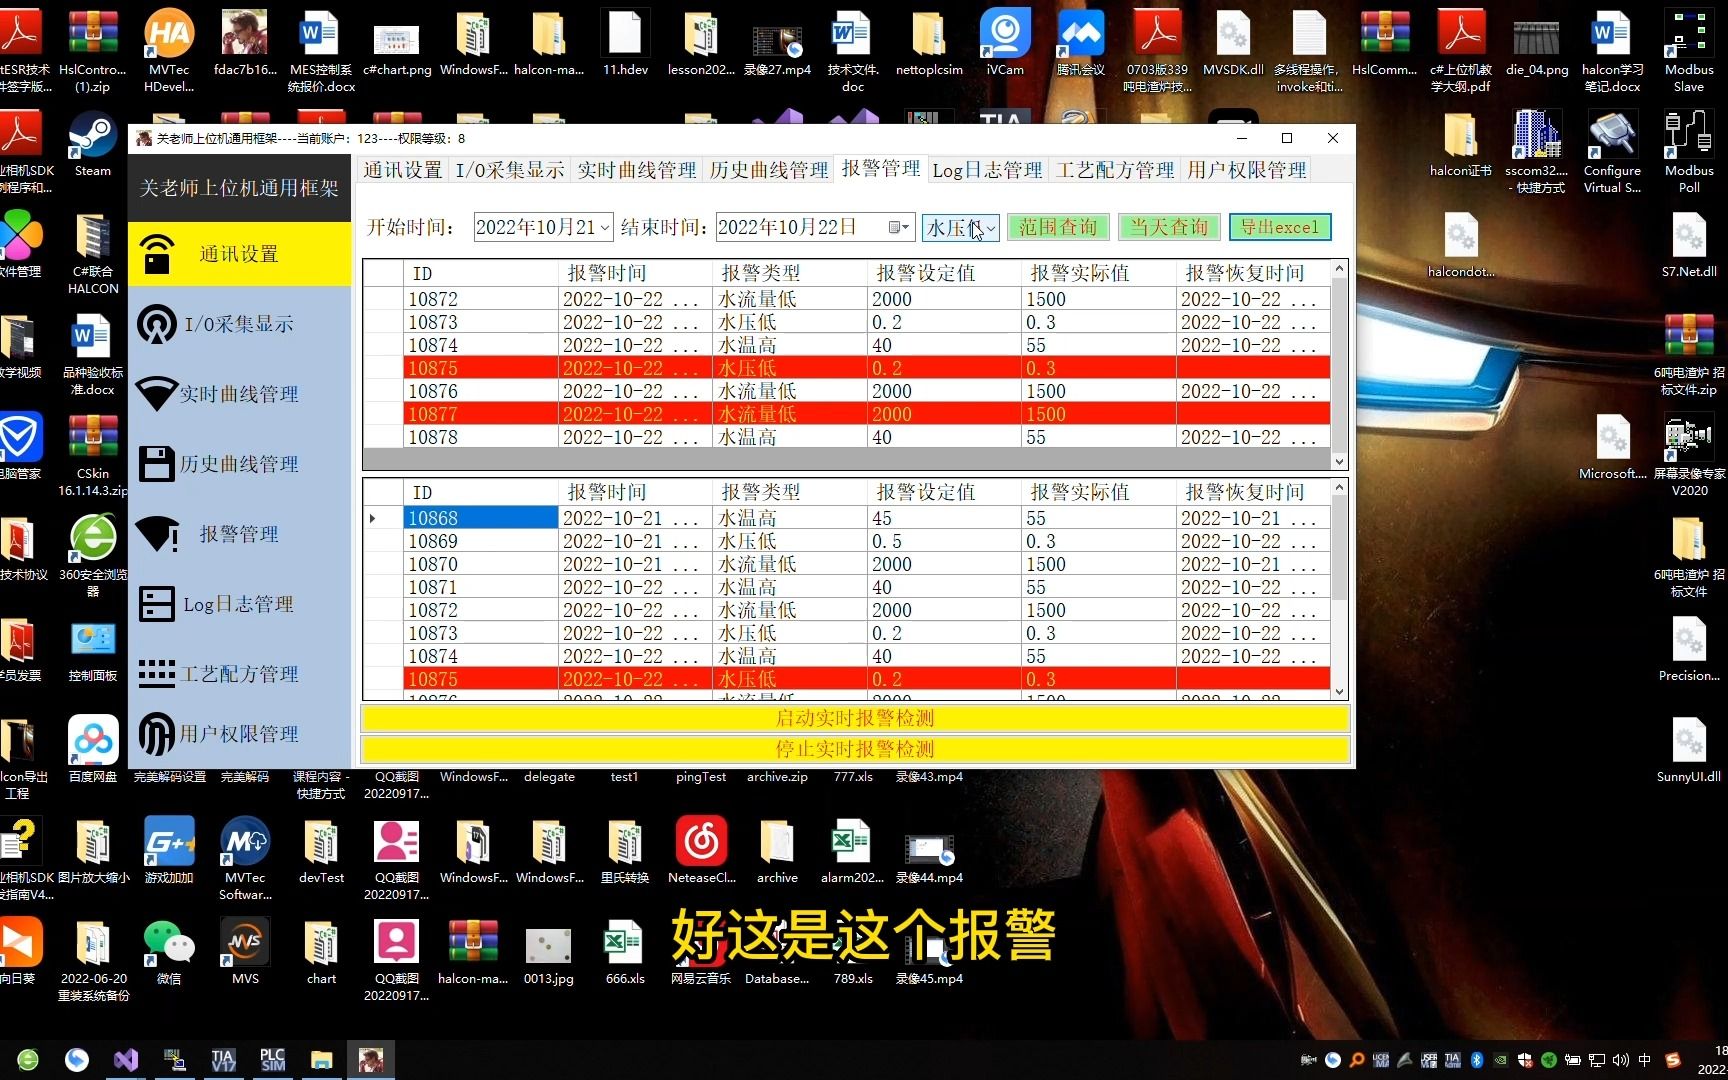Click the 启动实时报警检测 yellow bar
Image resolution: width=1728 pixels, height=1080 pixels.
click(x=855, y=718)
